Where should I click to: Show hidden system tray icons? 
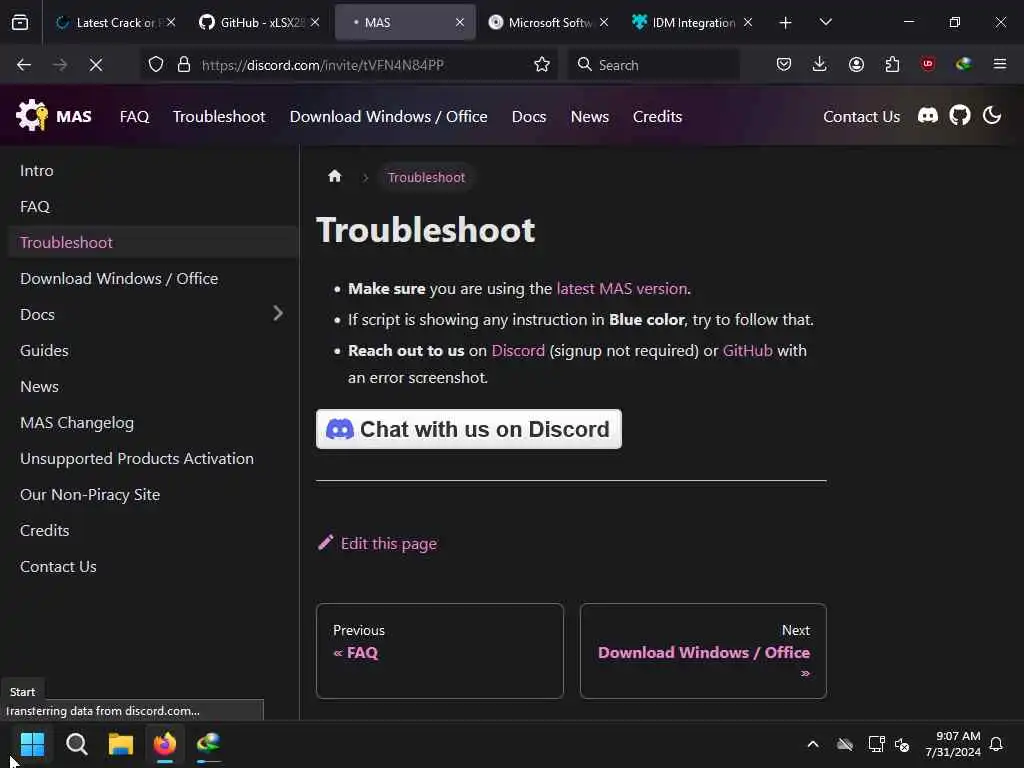click(x=812, y=744)
